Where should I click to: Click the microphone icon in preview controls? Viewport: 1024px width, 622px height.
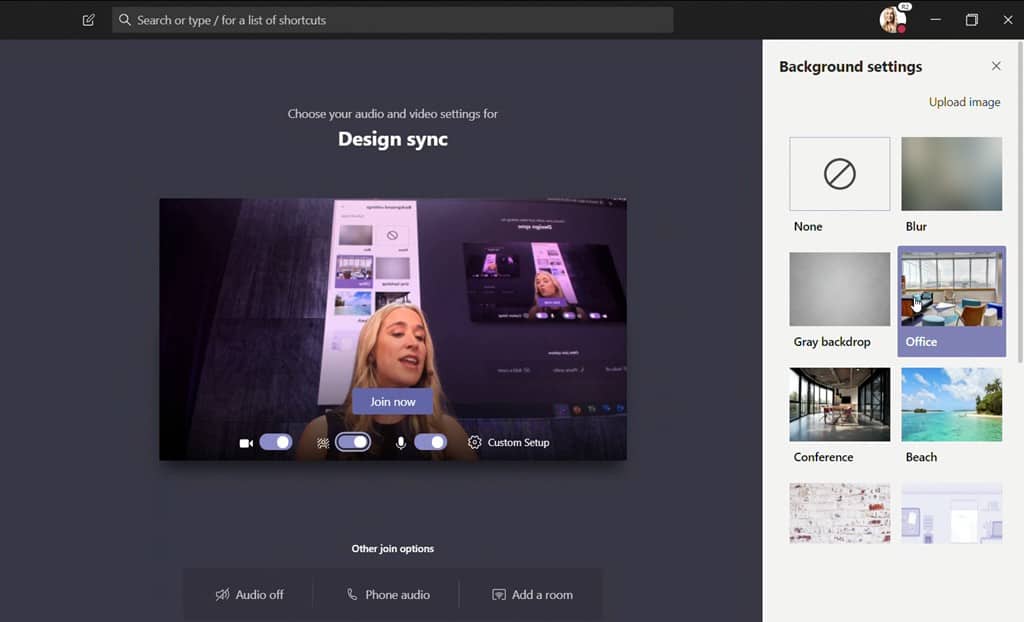(x=401, y=442)
